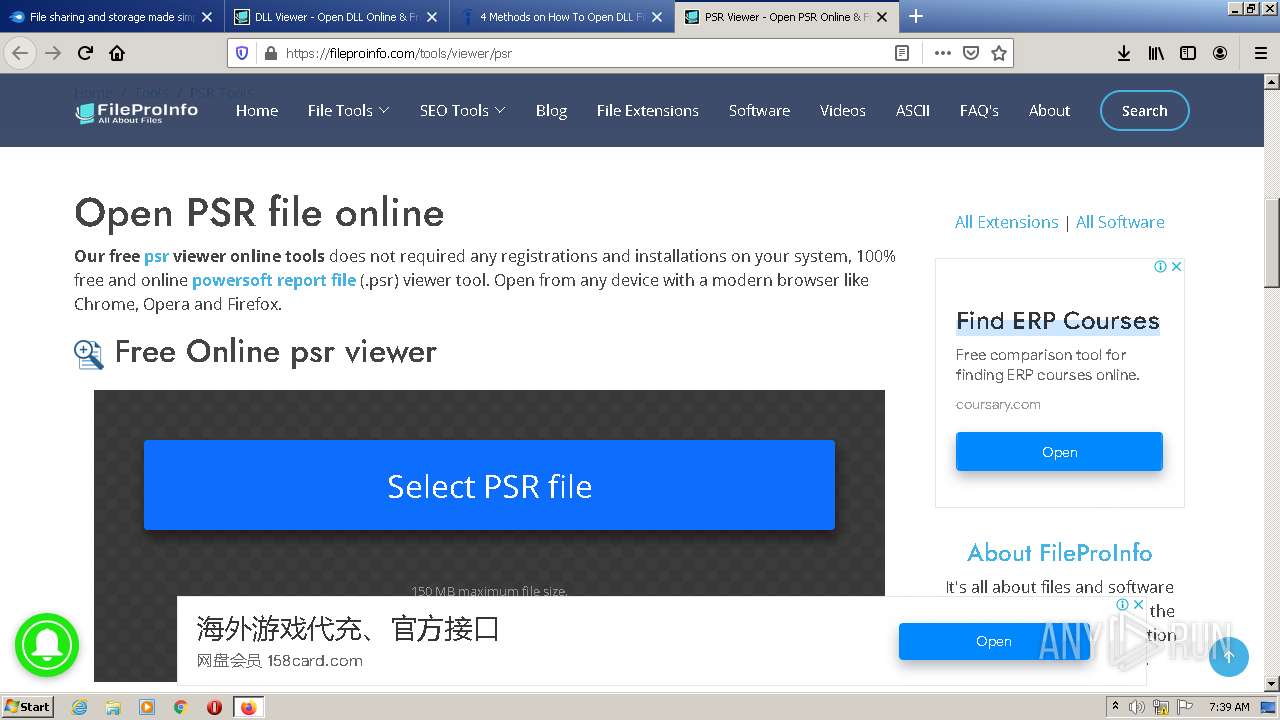Click the page vertical scrollbar thumb
The width and height of the screenshot is (1280, 720).
point(1272,243)
